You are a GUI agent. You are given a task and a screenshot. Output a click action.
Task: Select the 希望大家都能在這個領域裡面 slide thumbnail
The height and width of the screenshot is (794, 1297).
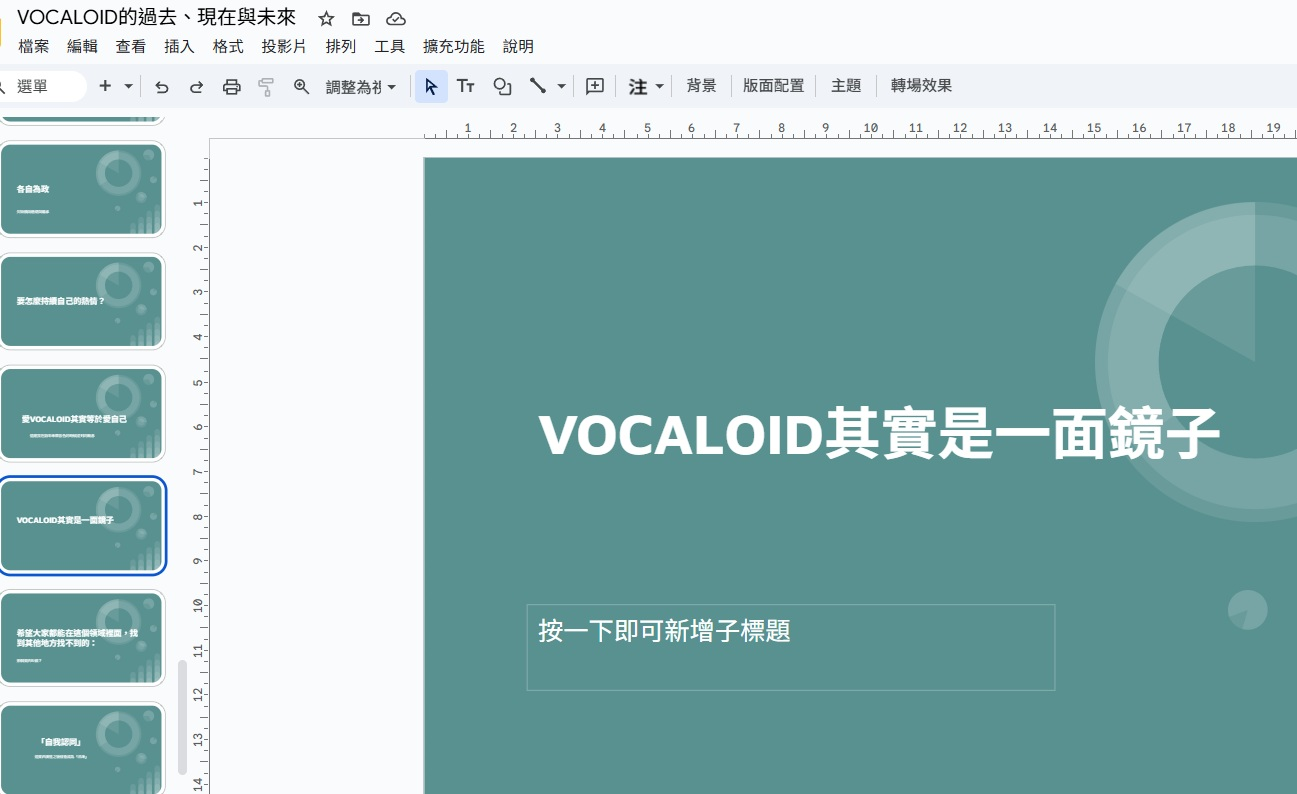tap(82, 638)
